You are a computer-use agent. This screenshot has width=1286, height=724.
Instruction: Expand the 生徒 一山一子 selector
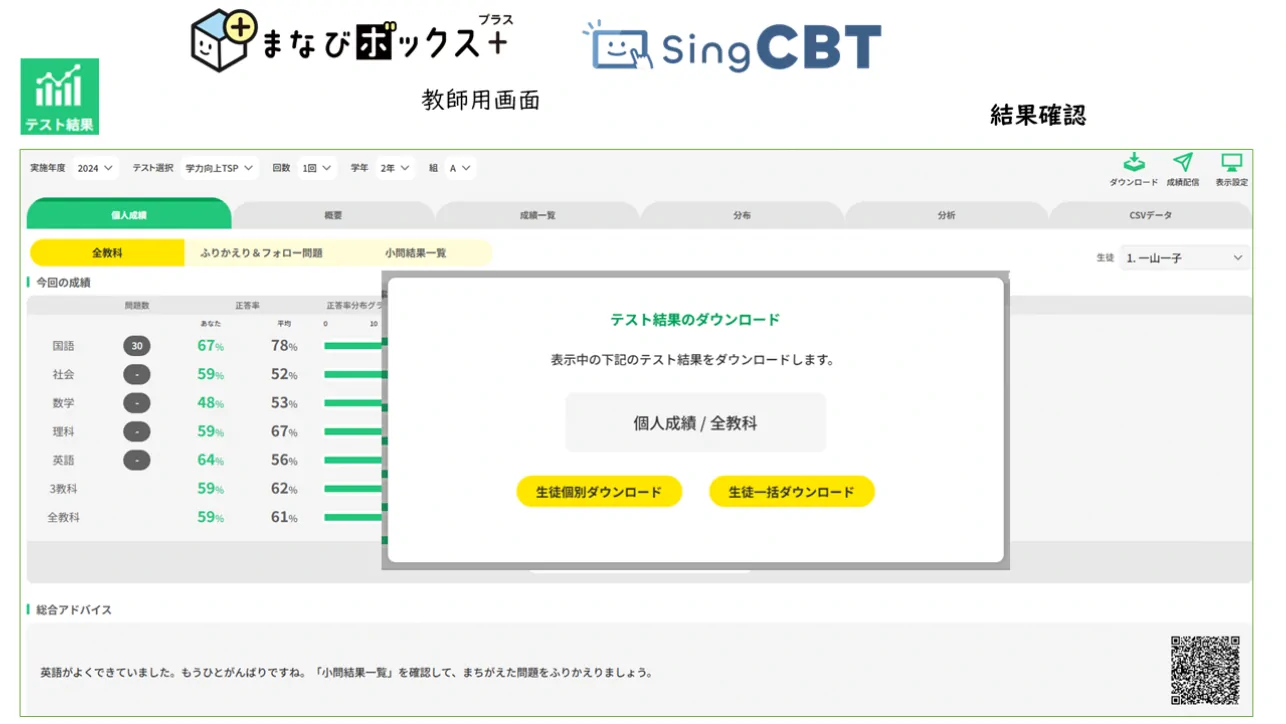coord(1184,258)
